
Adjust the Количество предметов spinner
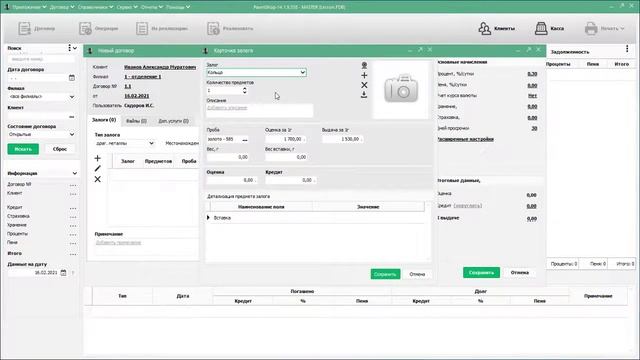(244, 90)
